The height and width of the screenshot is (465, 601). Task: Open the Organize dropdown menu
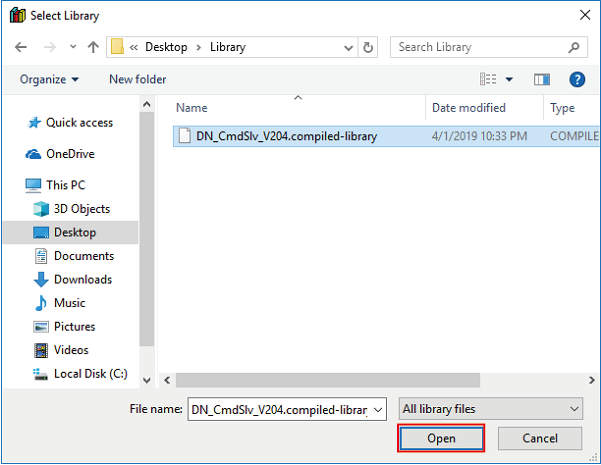(48, 79)
